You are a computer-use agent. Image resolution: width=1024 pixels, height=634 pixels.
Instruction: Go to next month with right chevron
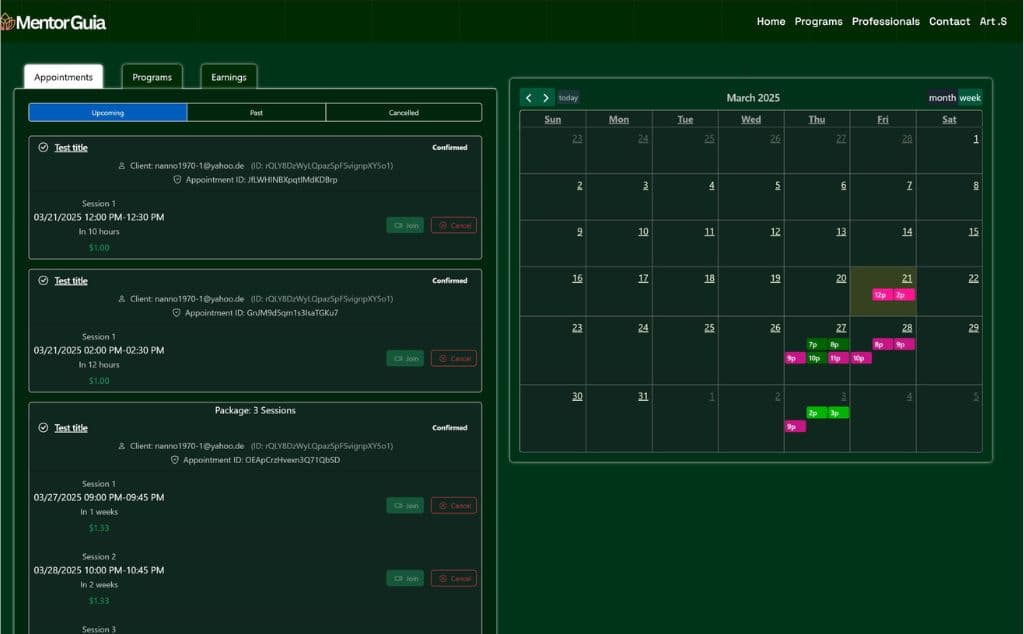(x=546, y=97)
